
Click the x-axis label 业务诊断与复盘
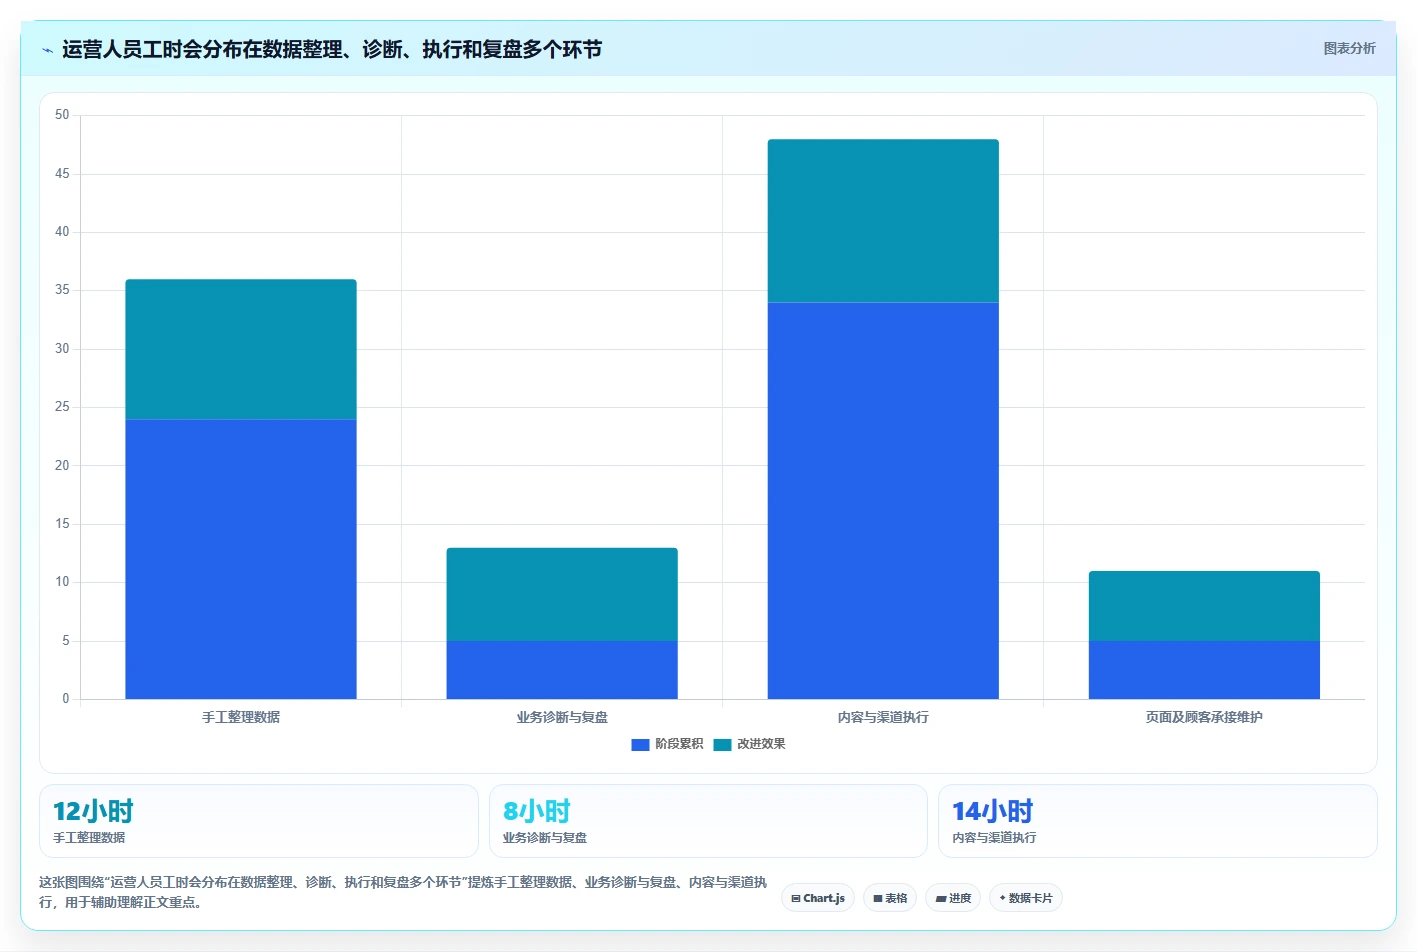pos(562,717)
